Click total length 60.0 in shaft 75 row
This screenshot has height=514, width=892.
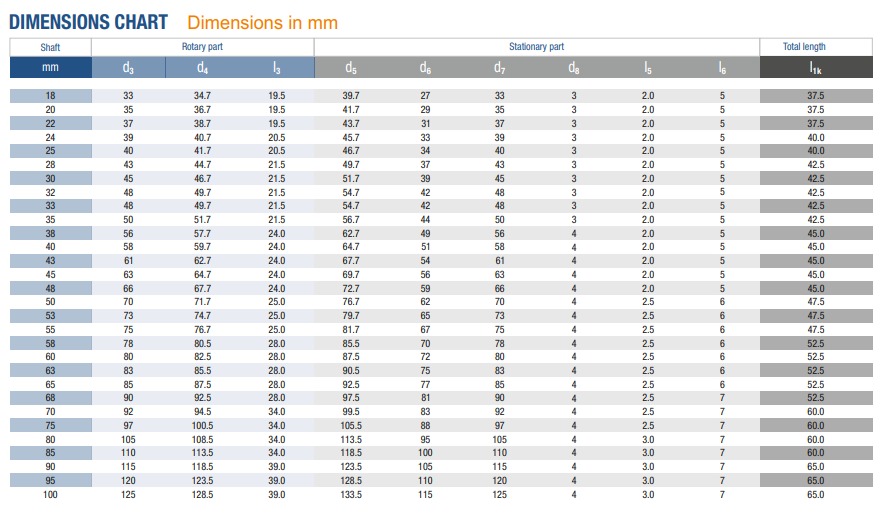point(816,426)
